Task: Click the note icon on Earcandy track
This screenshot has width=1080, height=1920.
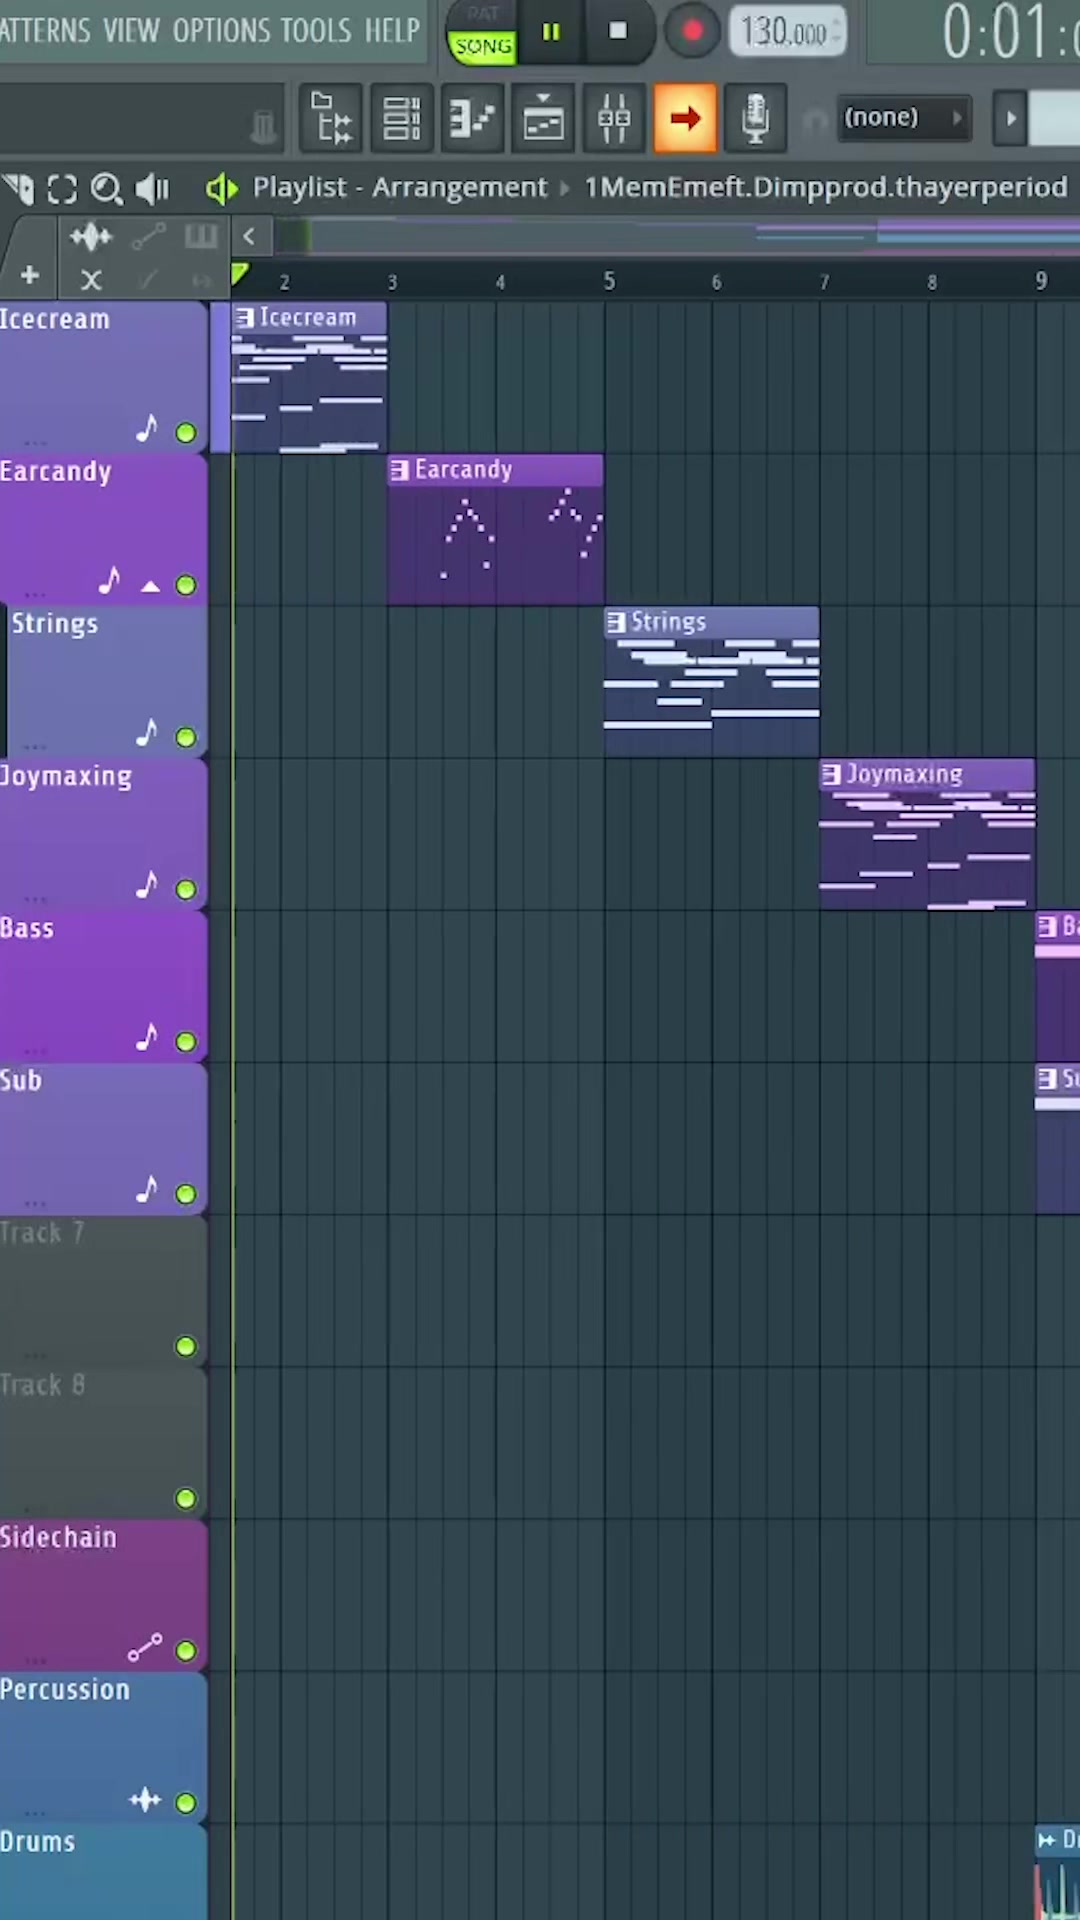Action: click(109, 580)
